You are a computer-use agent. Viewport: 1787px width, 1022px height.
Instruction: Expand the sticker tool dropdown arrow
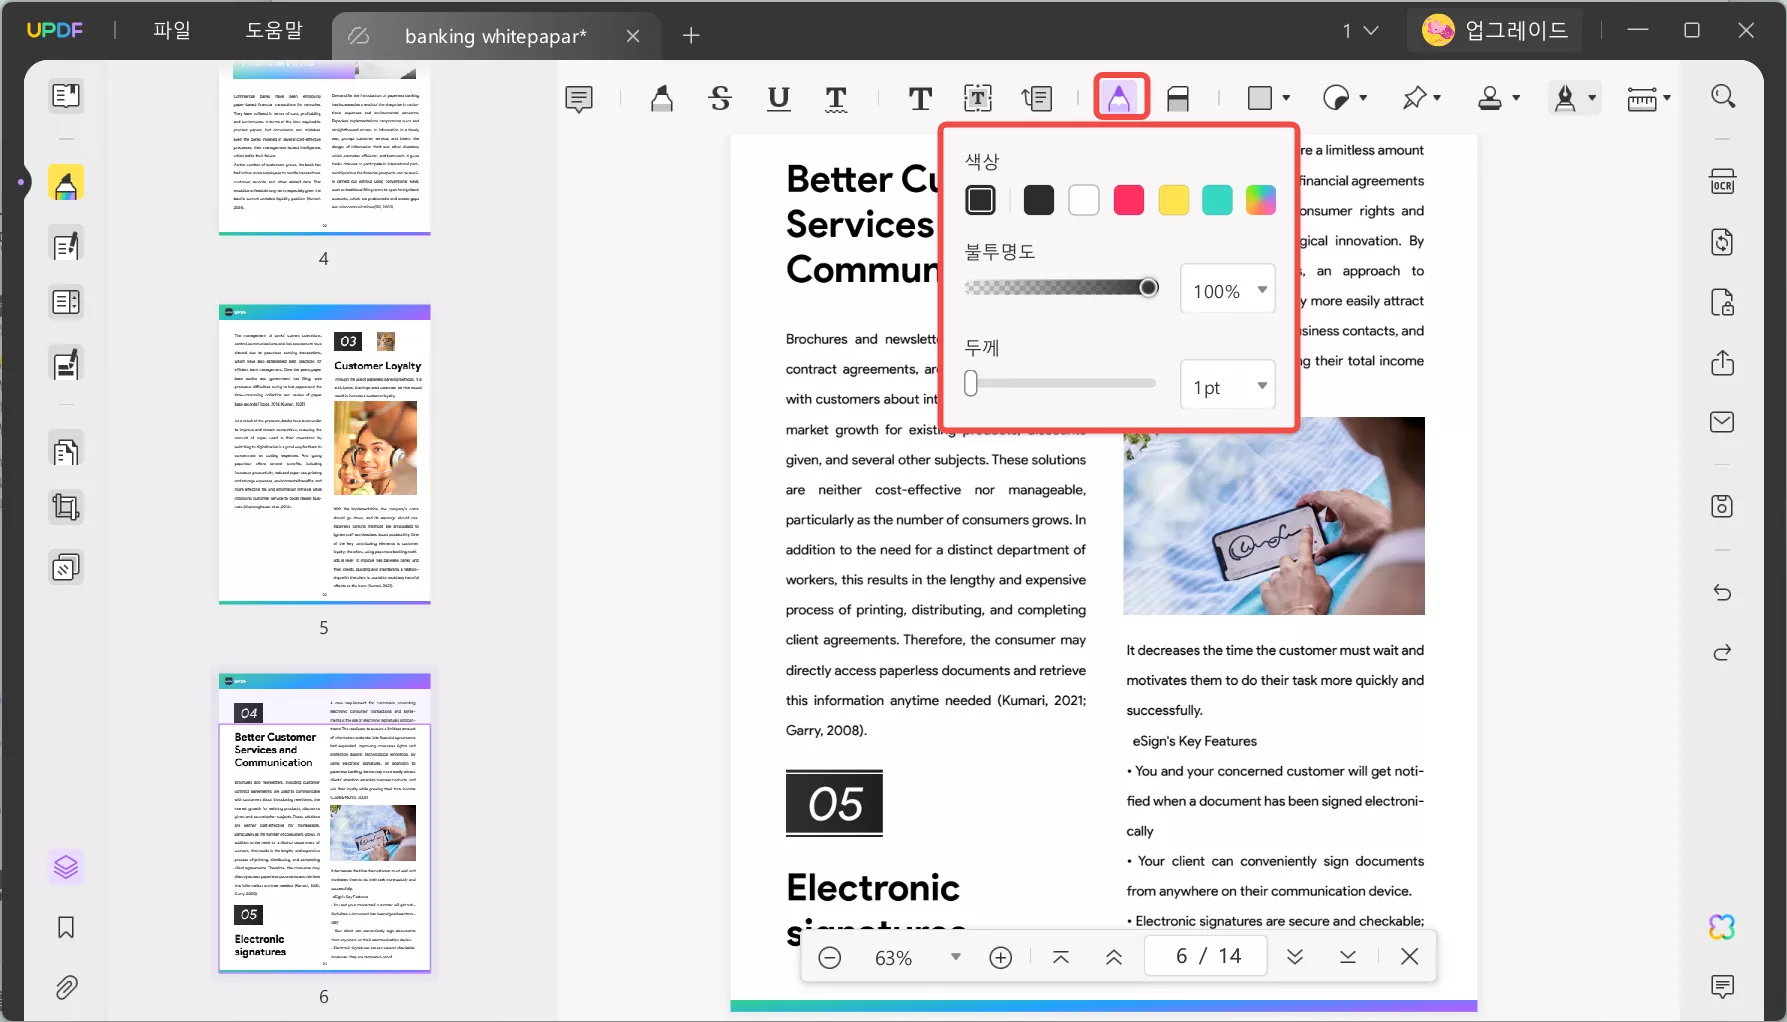click(1363, 98)
